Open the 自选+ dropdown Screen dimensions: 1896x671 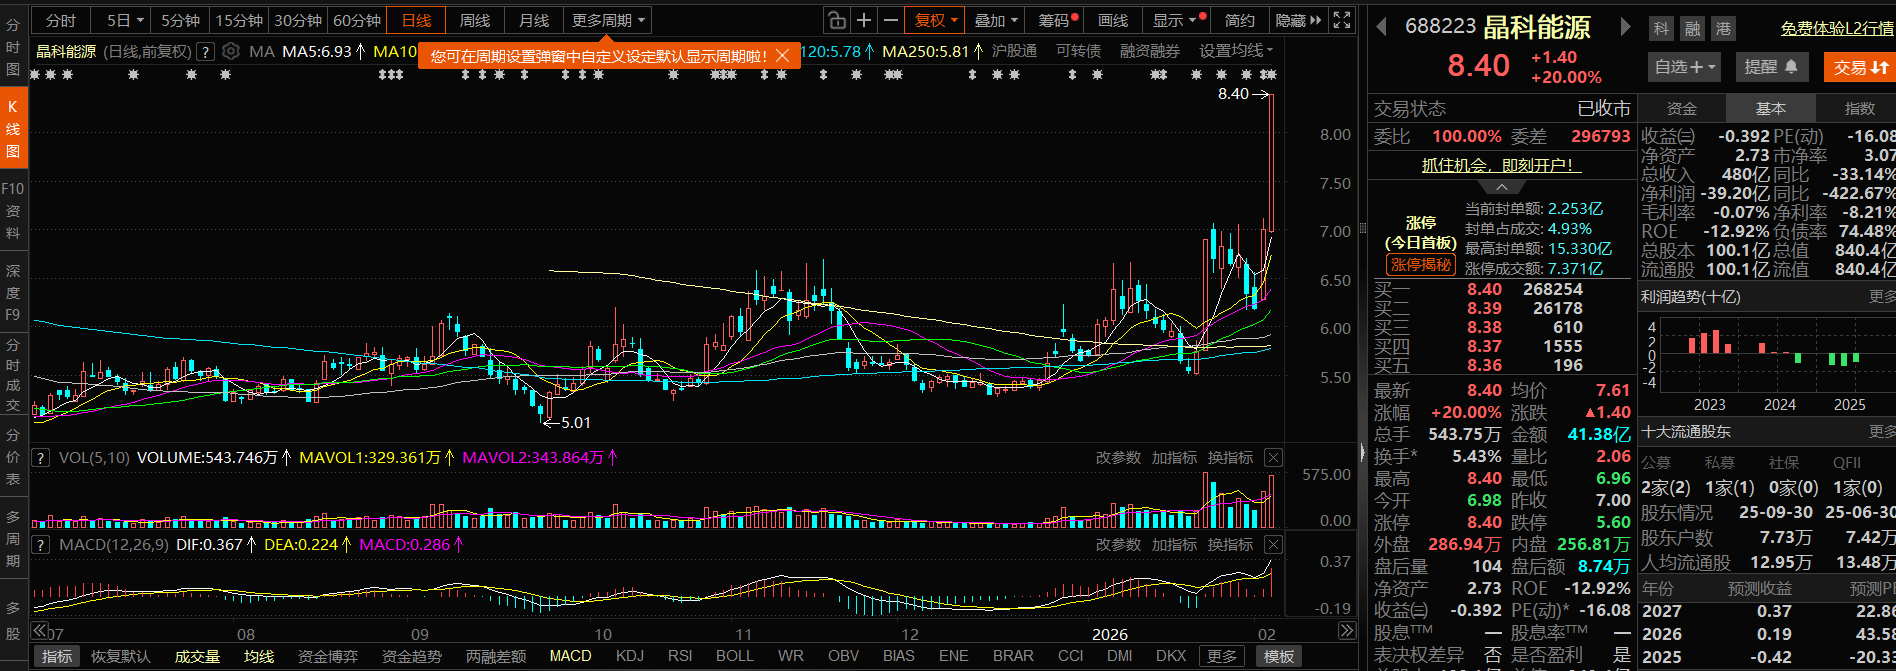pyautogui.click(x=1685, y=67)
